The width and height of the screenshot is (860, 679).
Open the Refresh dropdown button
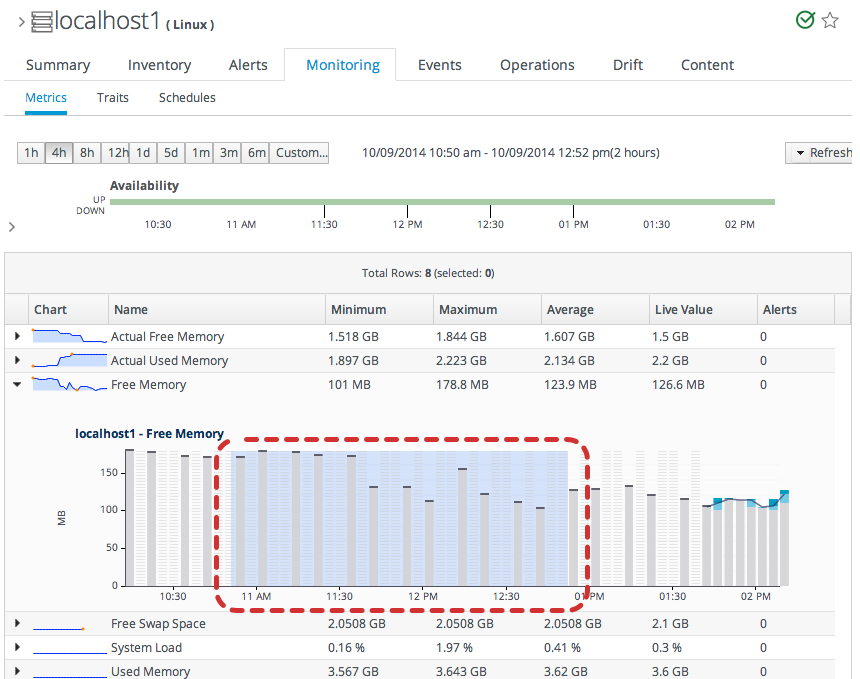coord(822,153)
